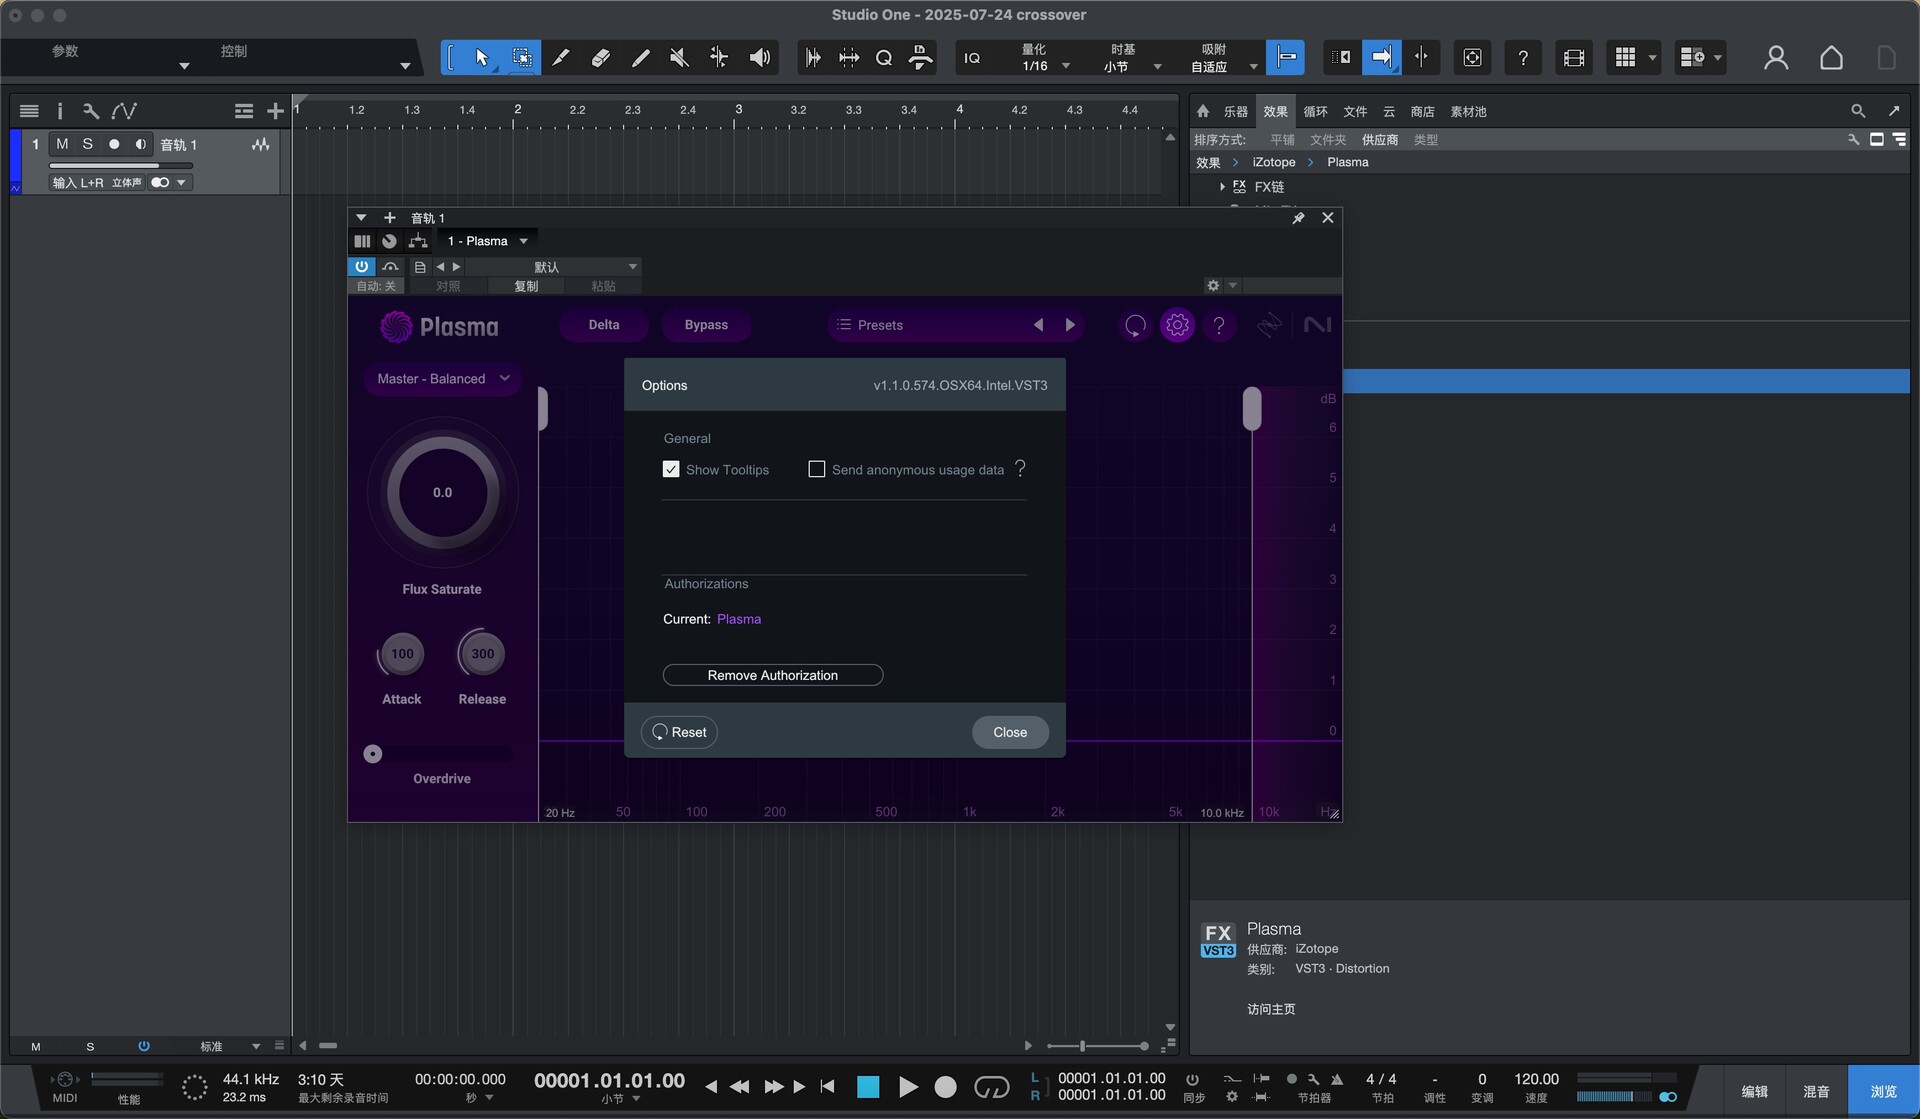The width and height of the screenshot is (1920, 1119).
Task: Toggle Snap button in toolbar
Action: (x=1286, y=58)
